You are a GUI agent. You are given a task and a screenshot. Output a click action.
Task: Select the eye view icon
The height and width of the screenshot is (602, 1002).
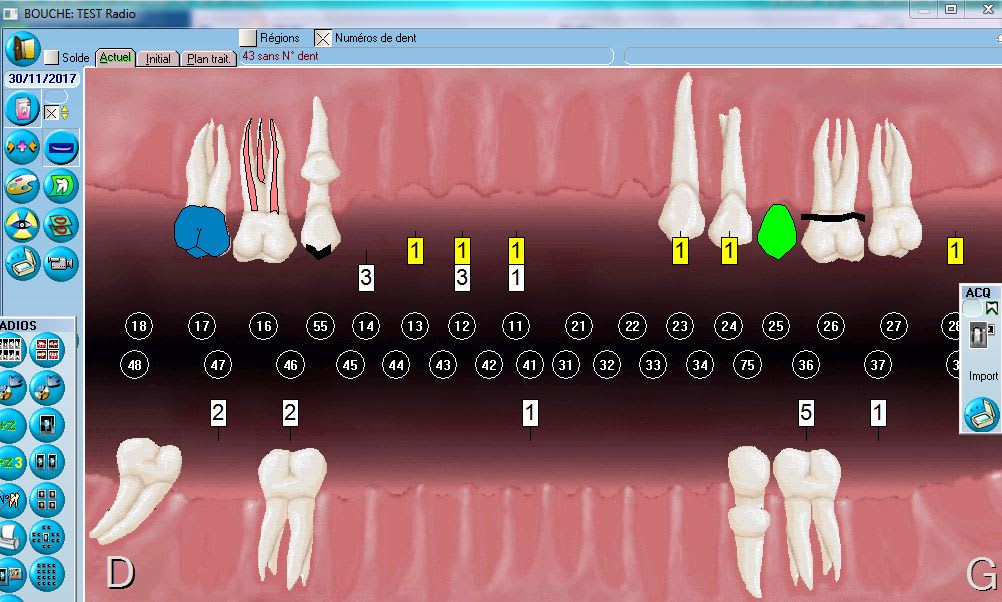coord(22,225)
